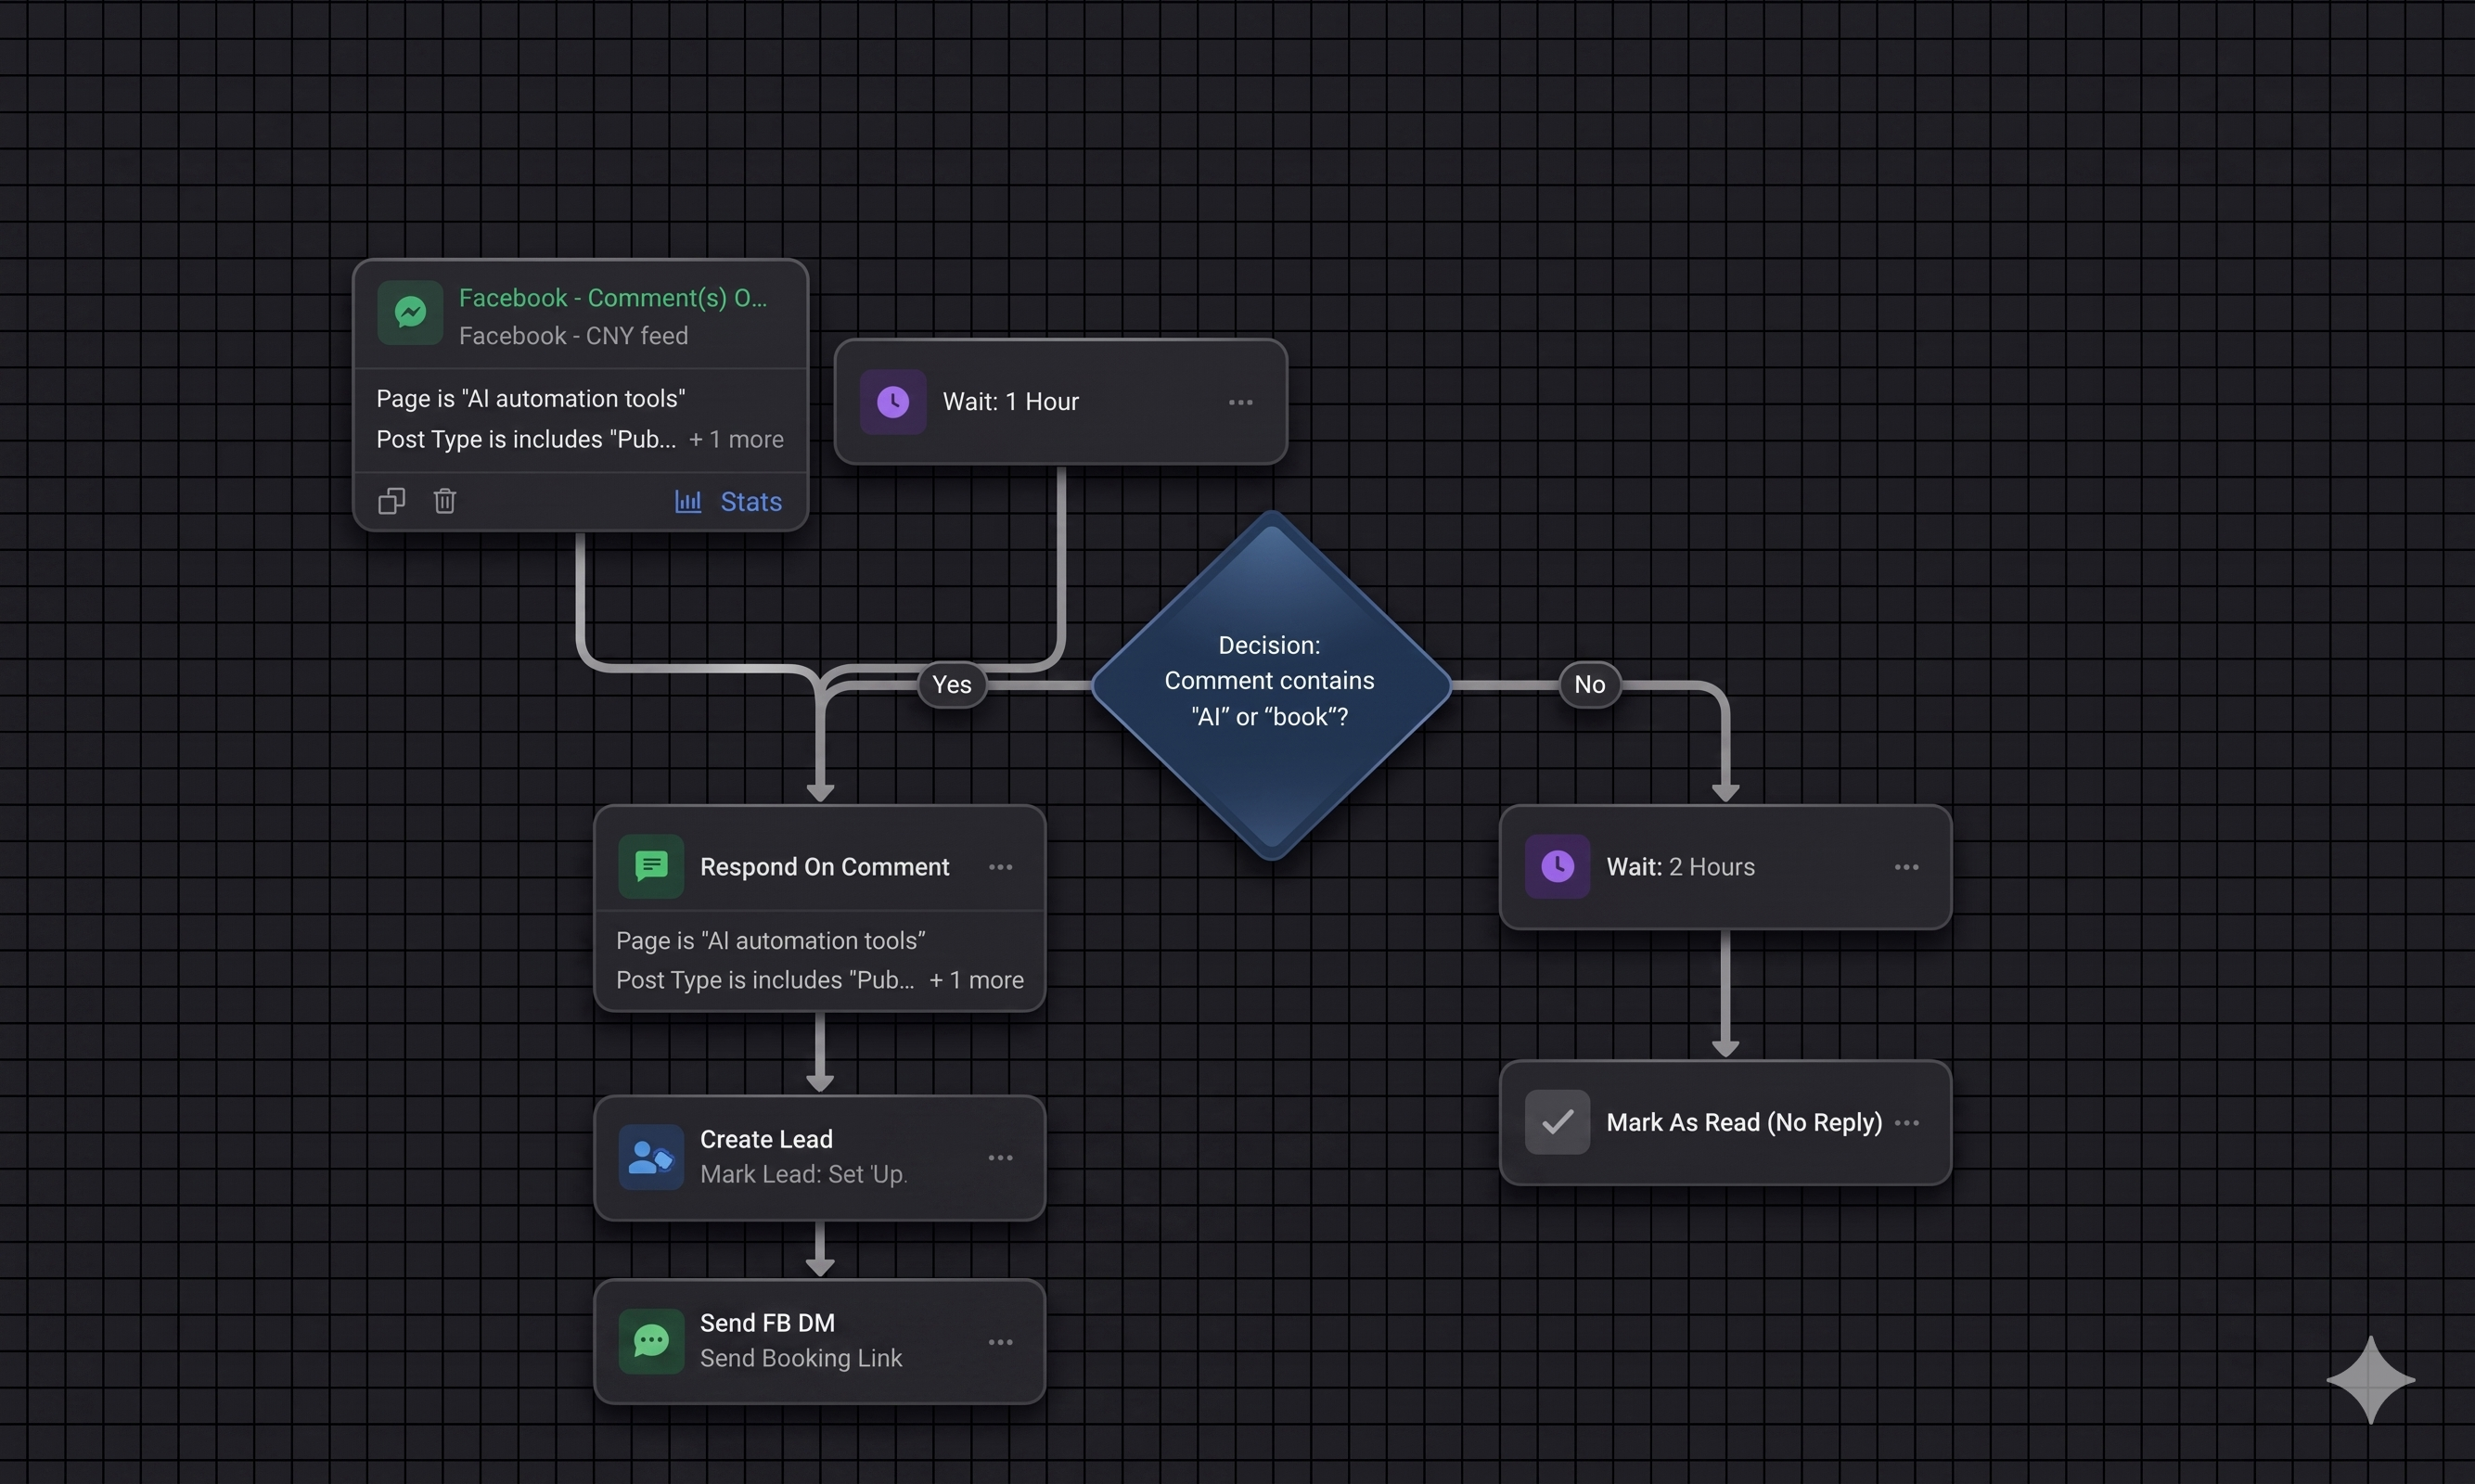Select the Decision diamond node
The image size is (2475, 1484).
click(1271, 685)
